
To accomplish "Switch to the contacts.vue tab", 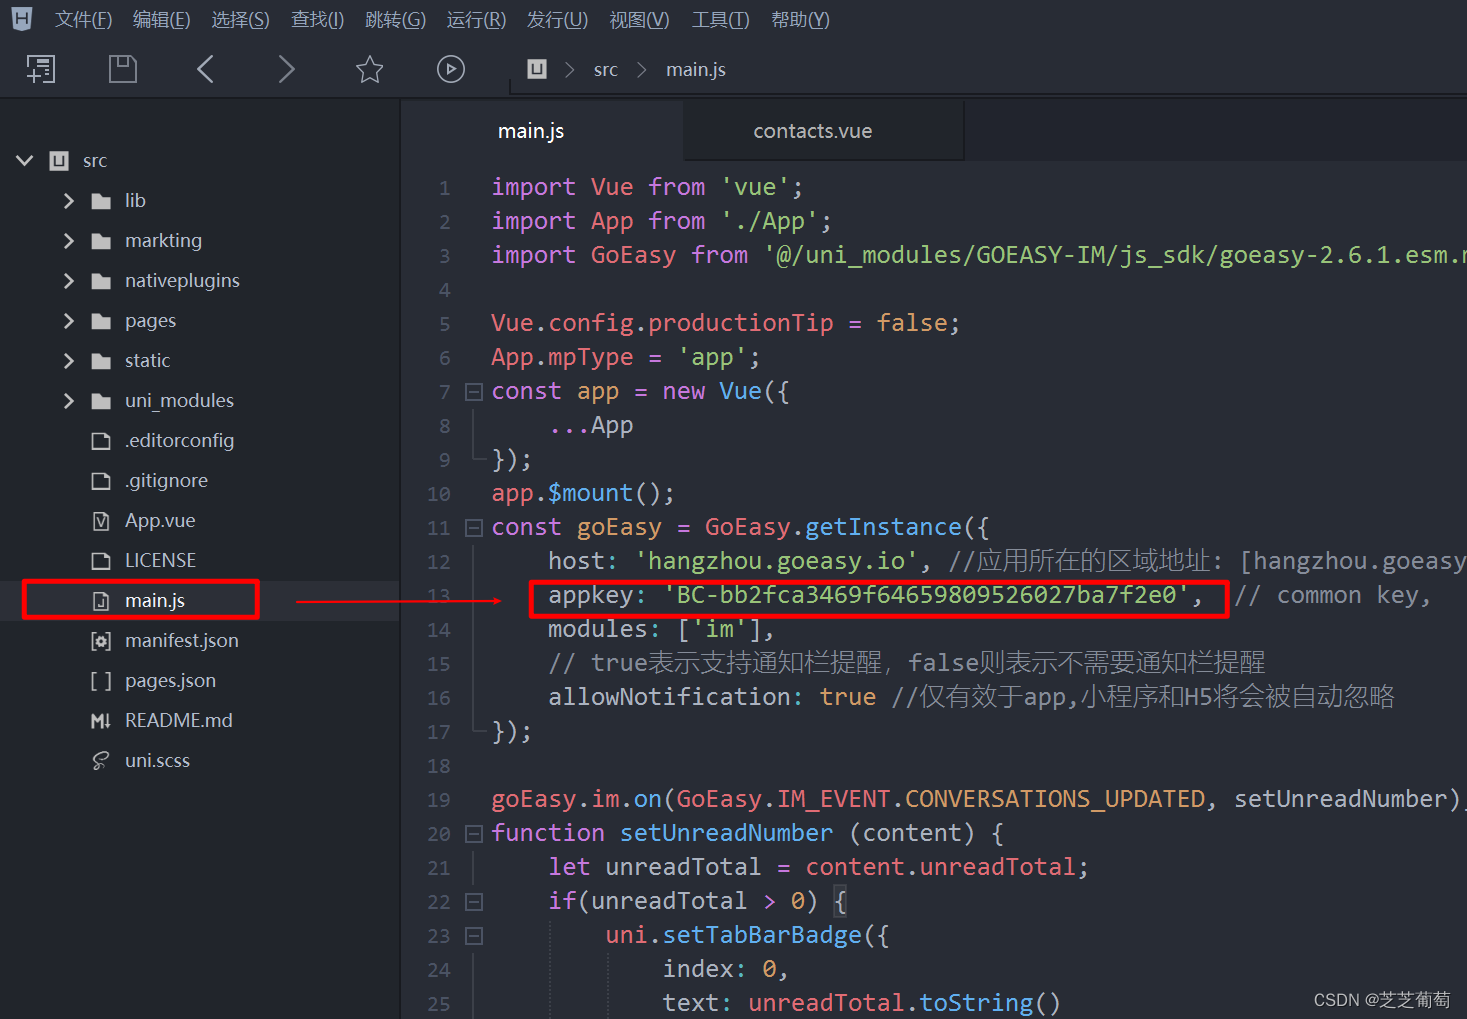I will (812, 130).
